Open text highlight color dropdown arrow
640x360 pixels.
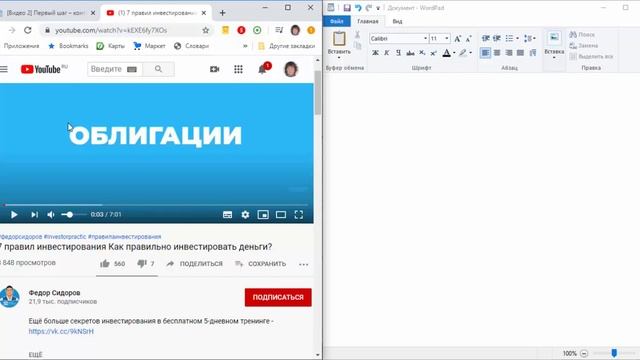click(471, 53)
